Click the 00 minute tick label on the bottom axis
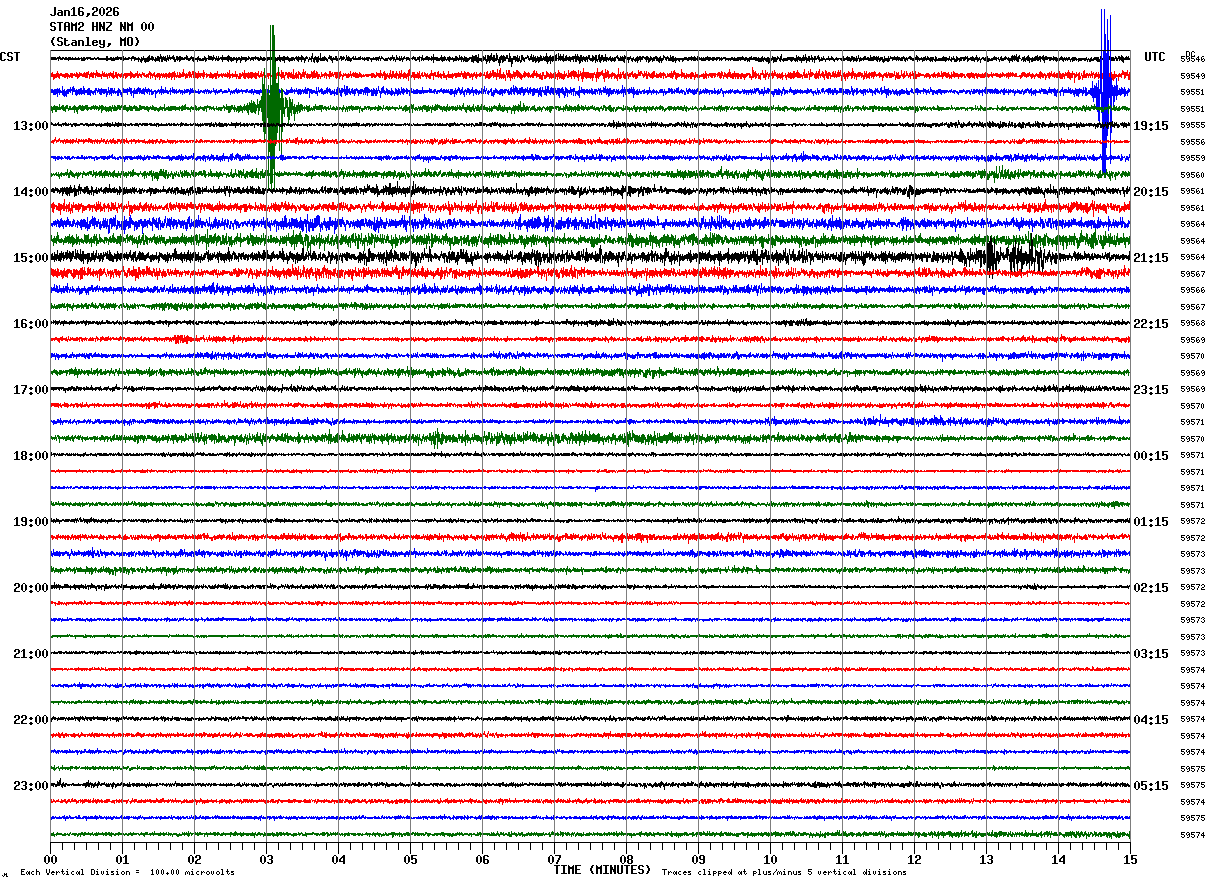This screenshot has width=1210, height=886. [x=50, y=859]
